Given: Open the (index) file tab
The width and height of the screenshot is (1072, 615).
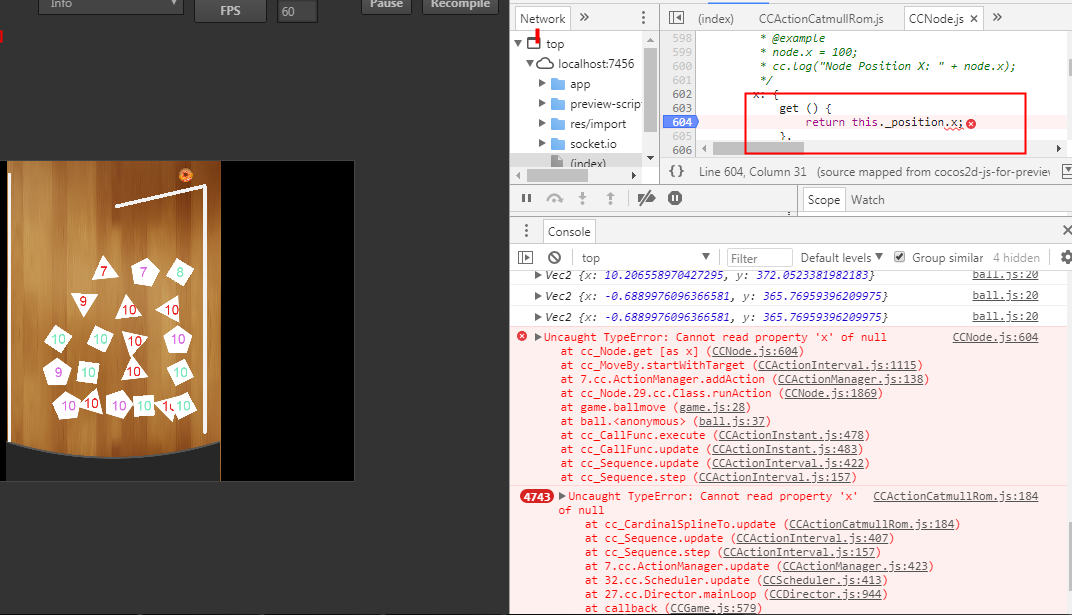Looking at the screenshot, I should coord(716,18).
